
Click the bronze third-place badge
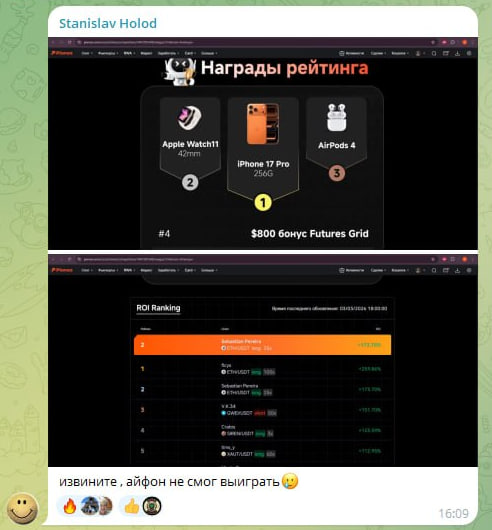point(337,173)
